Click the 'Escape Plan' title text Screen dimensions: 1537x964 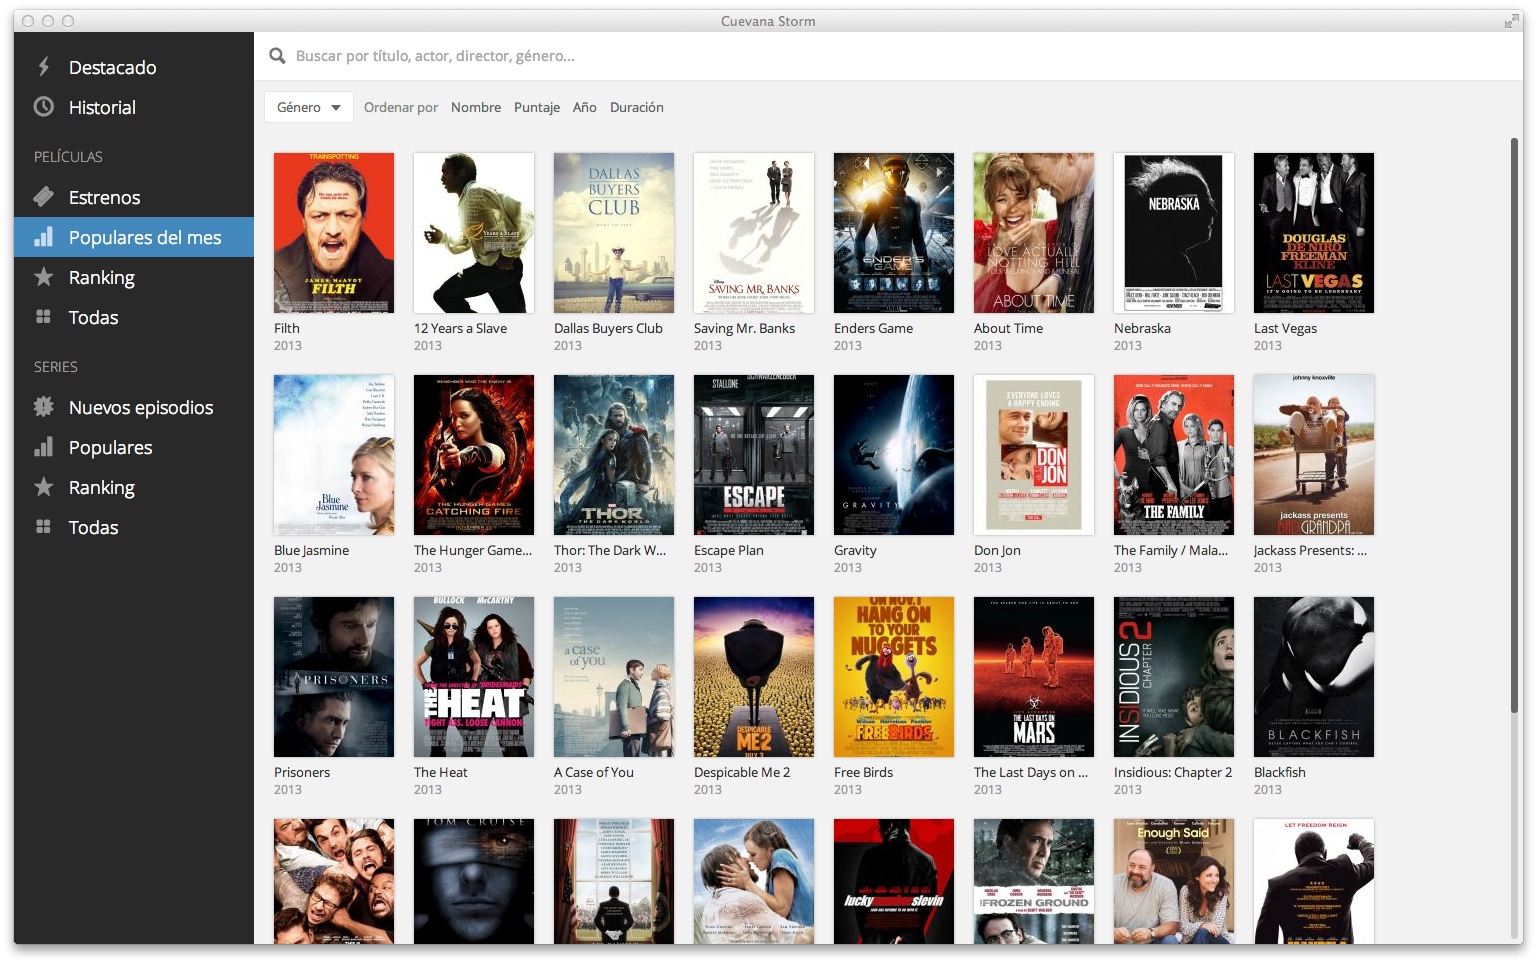[729, 550]
